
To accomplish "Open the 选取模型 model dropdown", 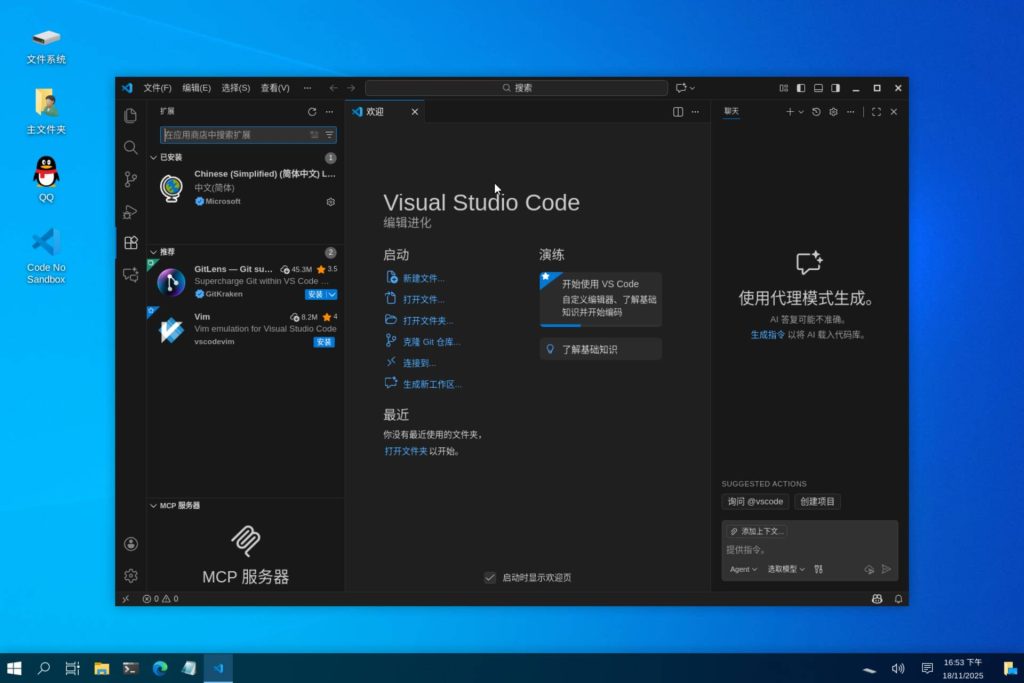I will point(786,569).
